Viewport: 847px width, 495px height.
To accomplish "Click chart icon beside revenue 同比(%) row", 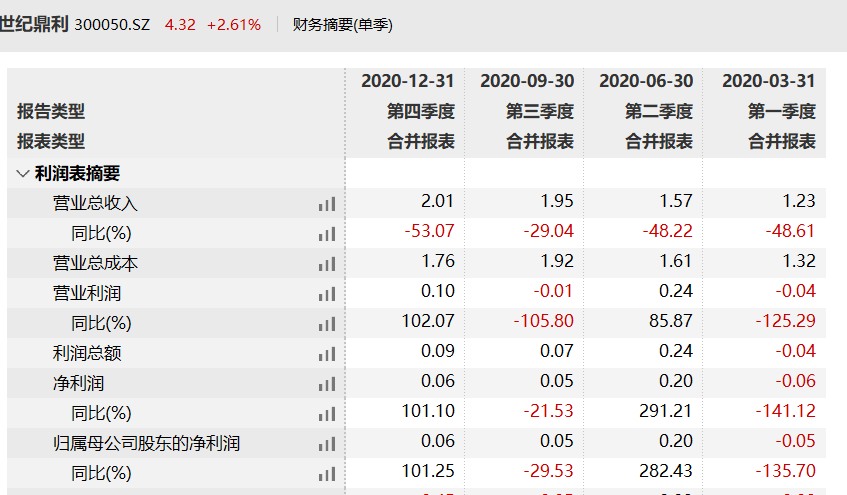I will point(327,234).
